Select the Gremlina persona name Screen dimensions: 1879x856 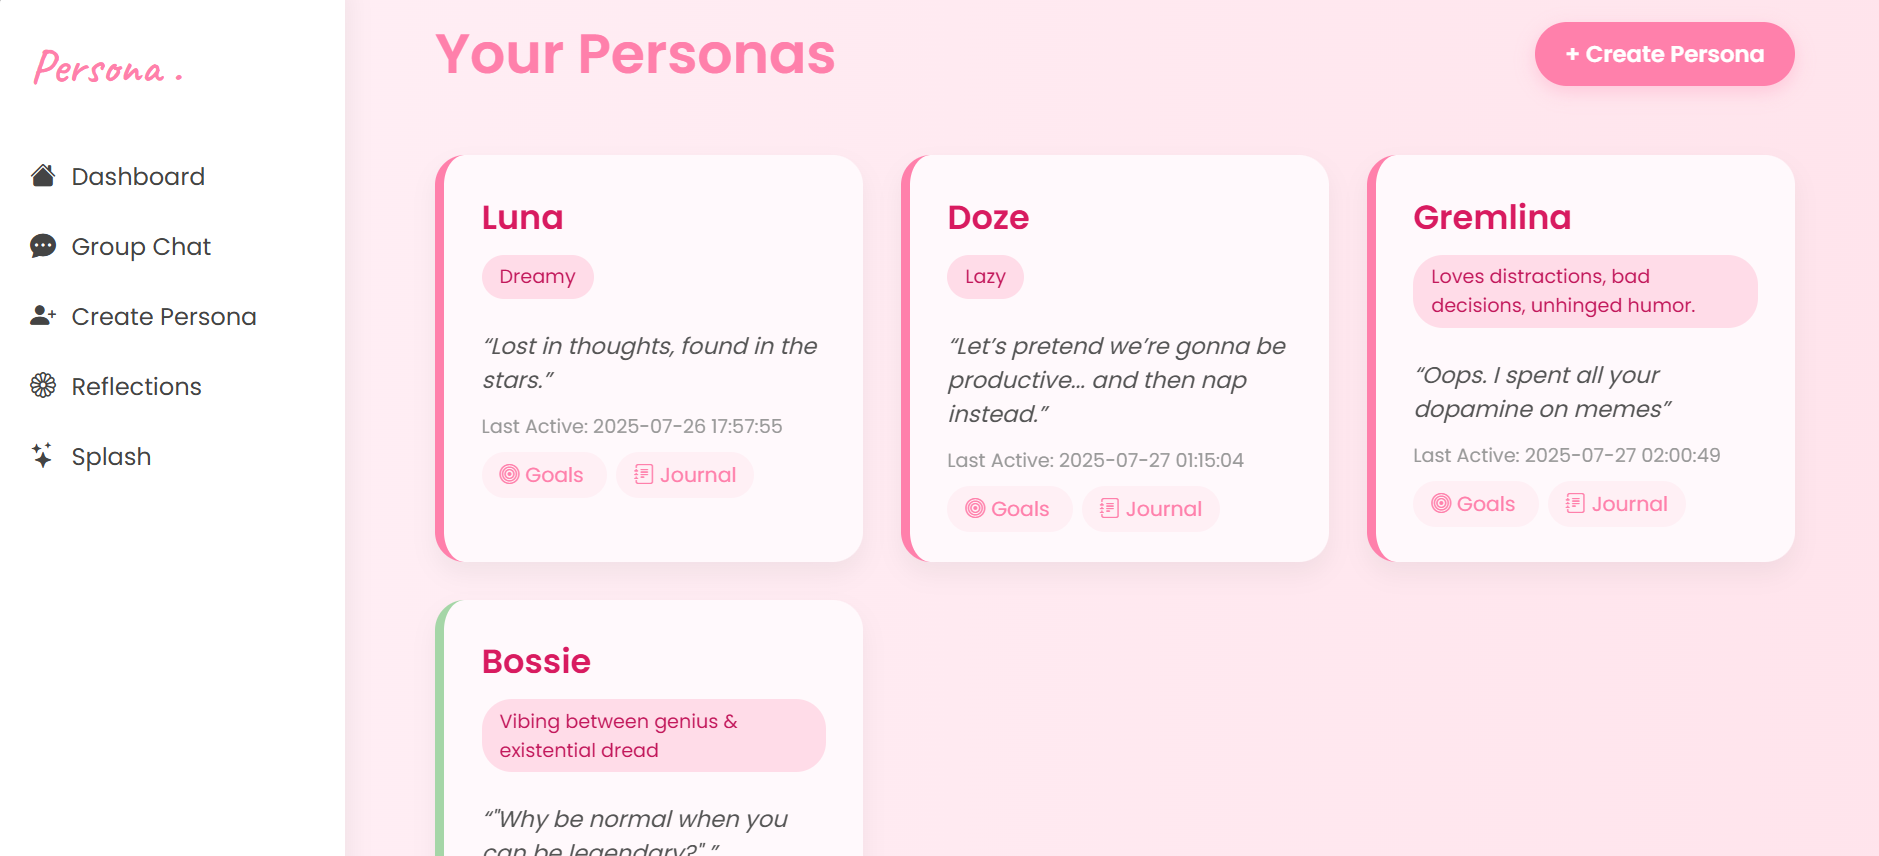[x=1491, y=216]
